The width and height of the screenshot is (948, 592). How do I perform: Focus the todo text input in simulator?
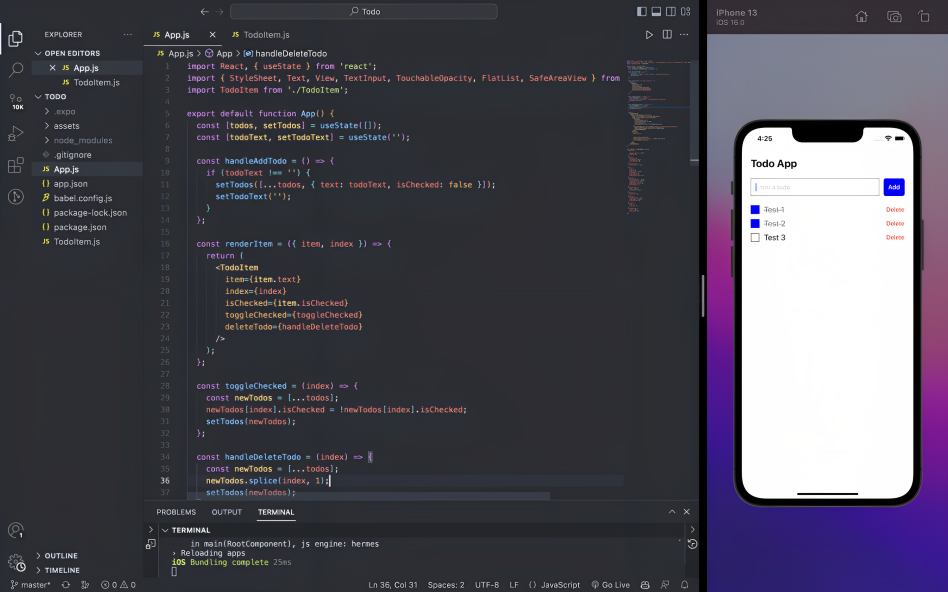pos(814,187)
